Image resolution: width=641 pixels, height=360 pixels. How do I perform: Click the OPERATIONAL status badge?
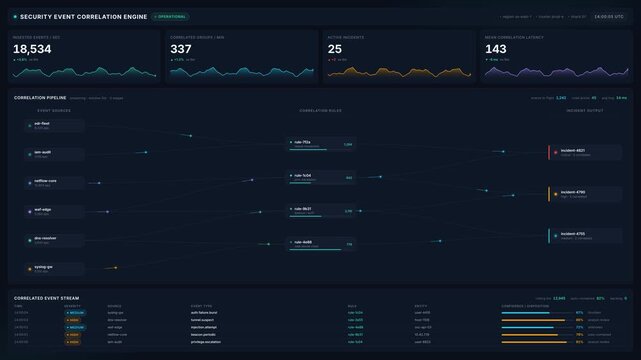click(170, 17)
